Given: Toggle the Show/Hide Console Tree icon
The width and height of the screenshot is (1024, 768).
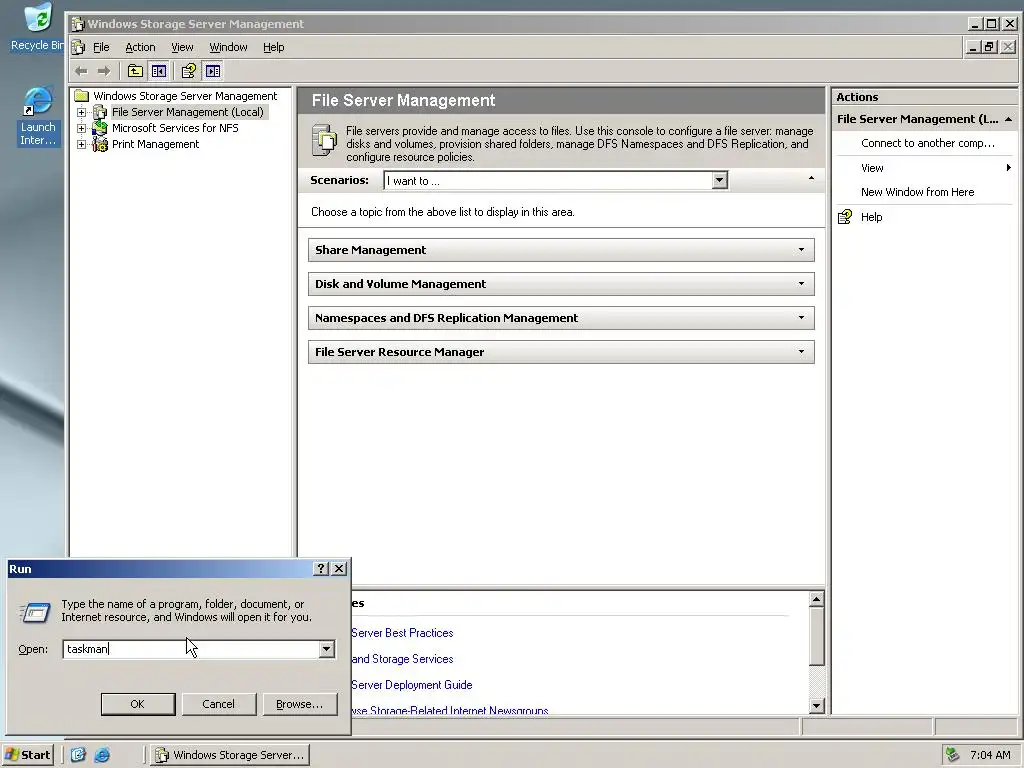Looking at the screenshot, I should [159, 71].
